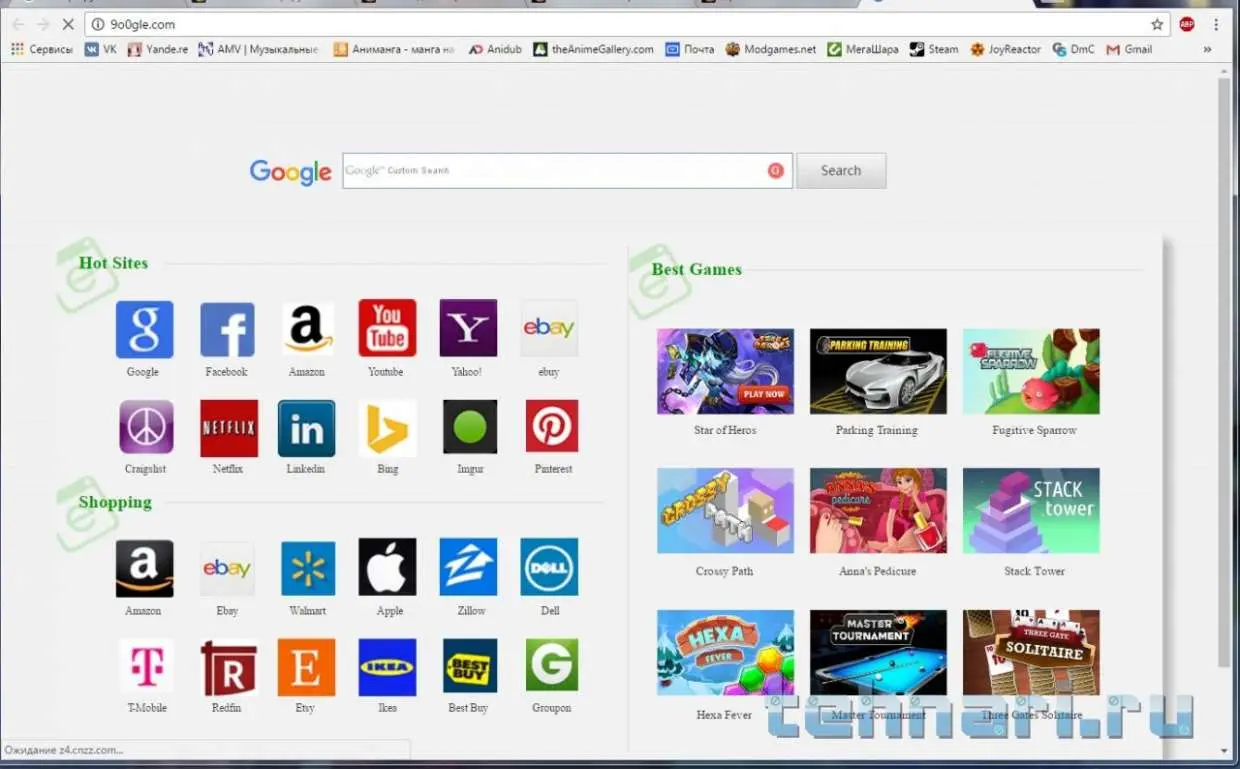Go forward with the forward arrow
The image size is (1240, 769).
coord(43,24)
